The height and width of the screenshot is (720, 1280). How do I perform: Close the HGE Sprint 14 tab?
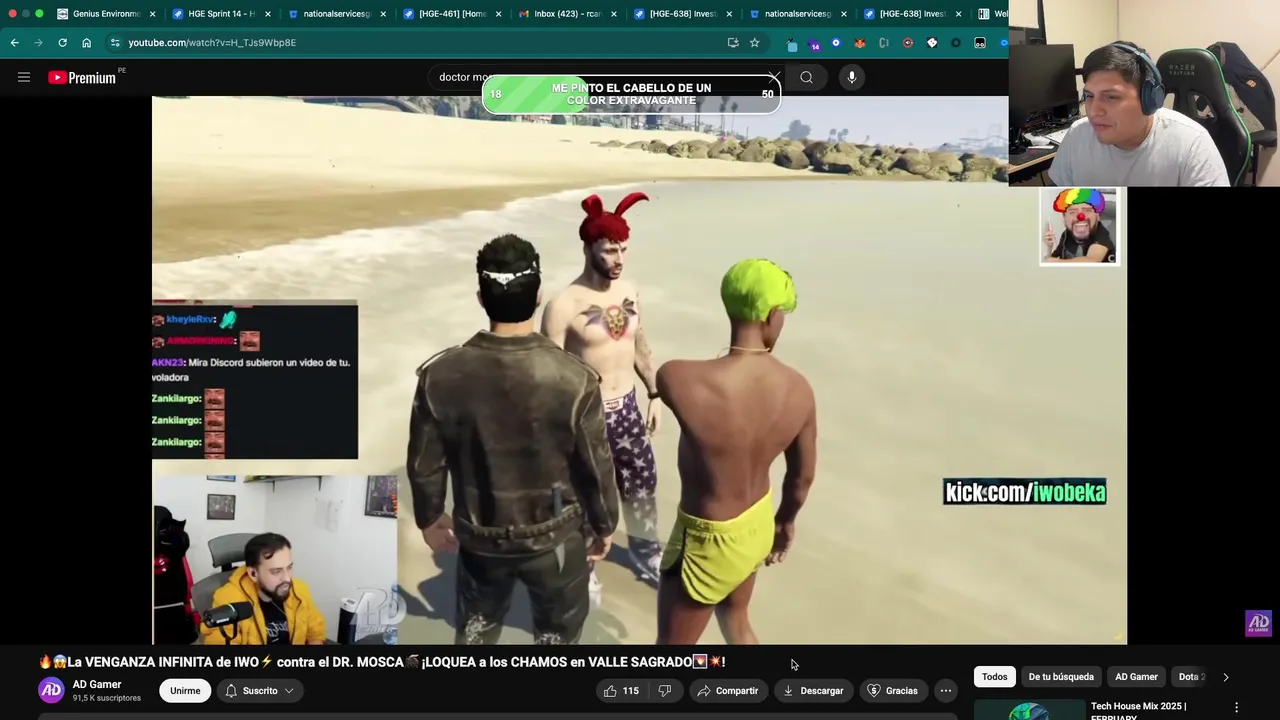[268, 14]
